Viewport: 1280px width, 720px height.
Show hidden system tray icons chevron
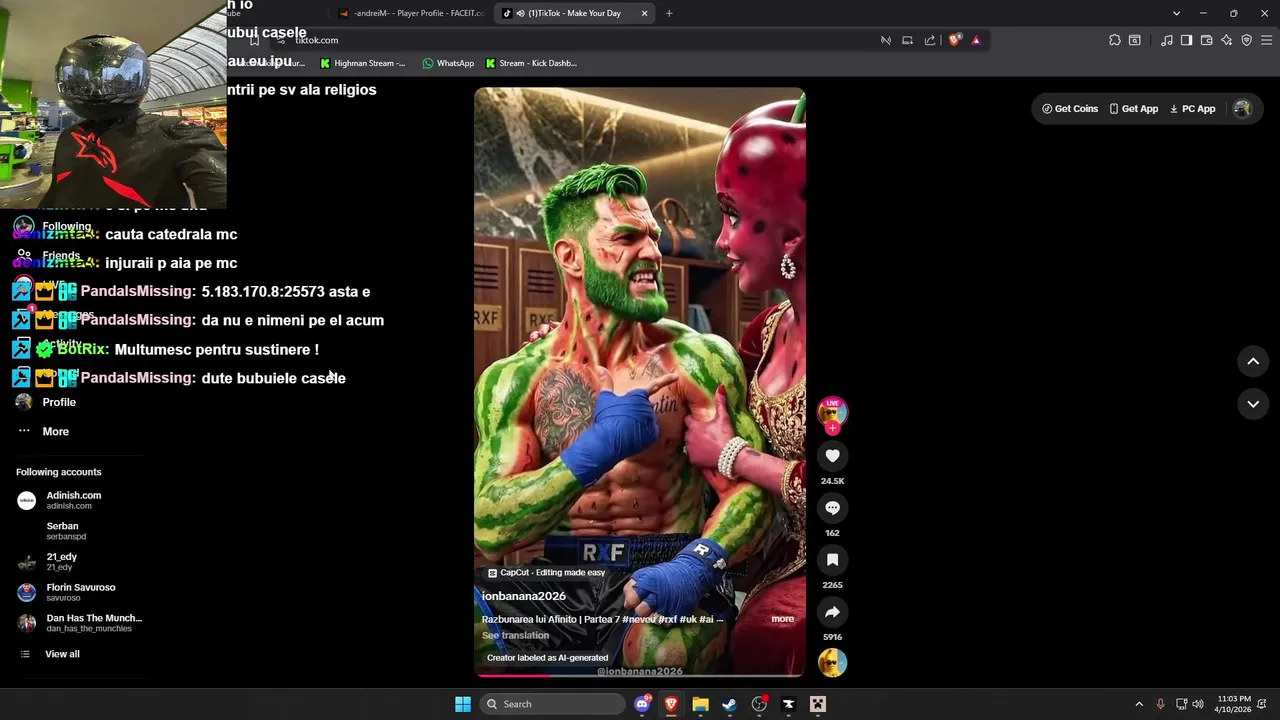click(1139, 704)
